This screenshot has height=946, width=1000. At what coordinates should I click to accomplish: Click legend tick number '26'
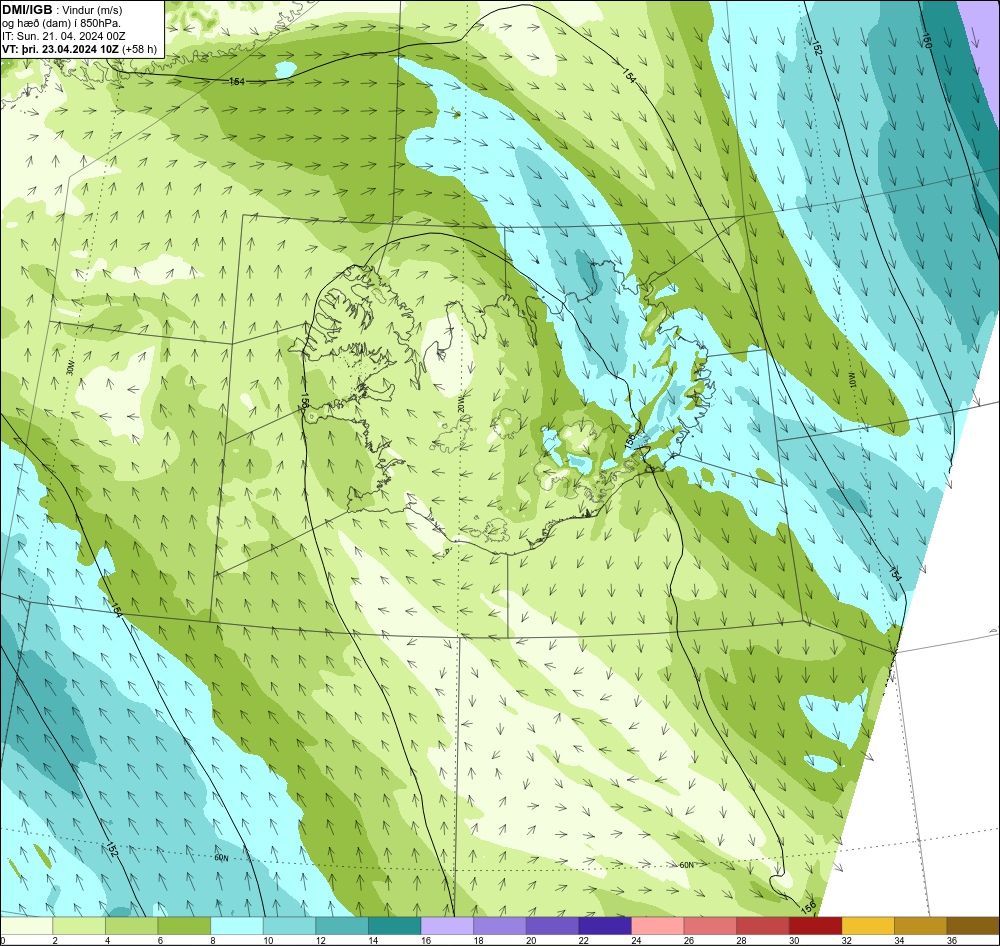point(689,940)
